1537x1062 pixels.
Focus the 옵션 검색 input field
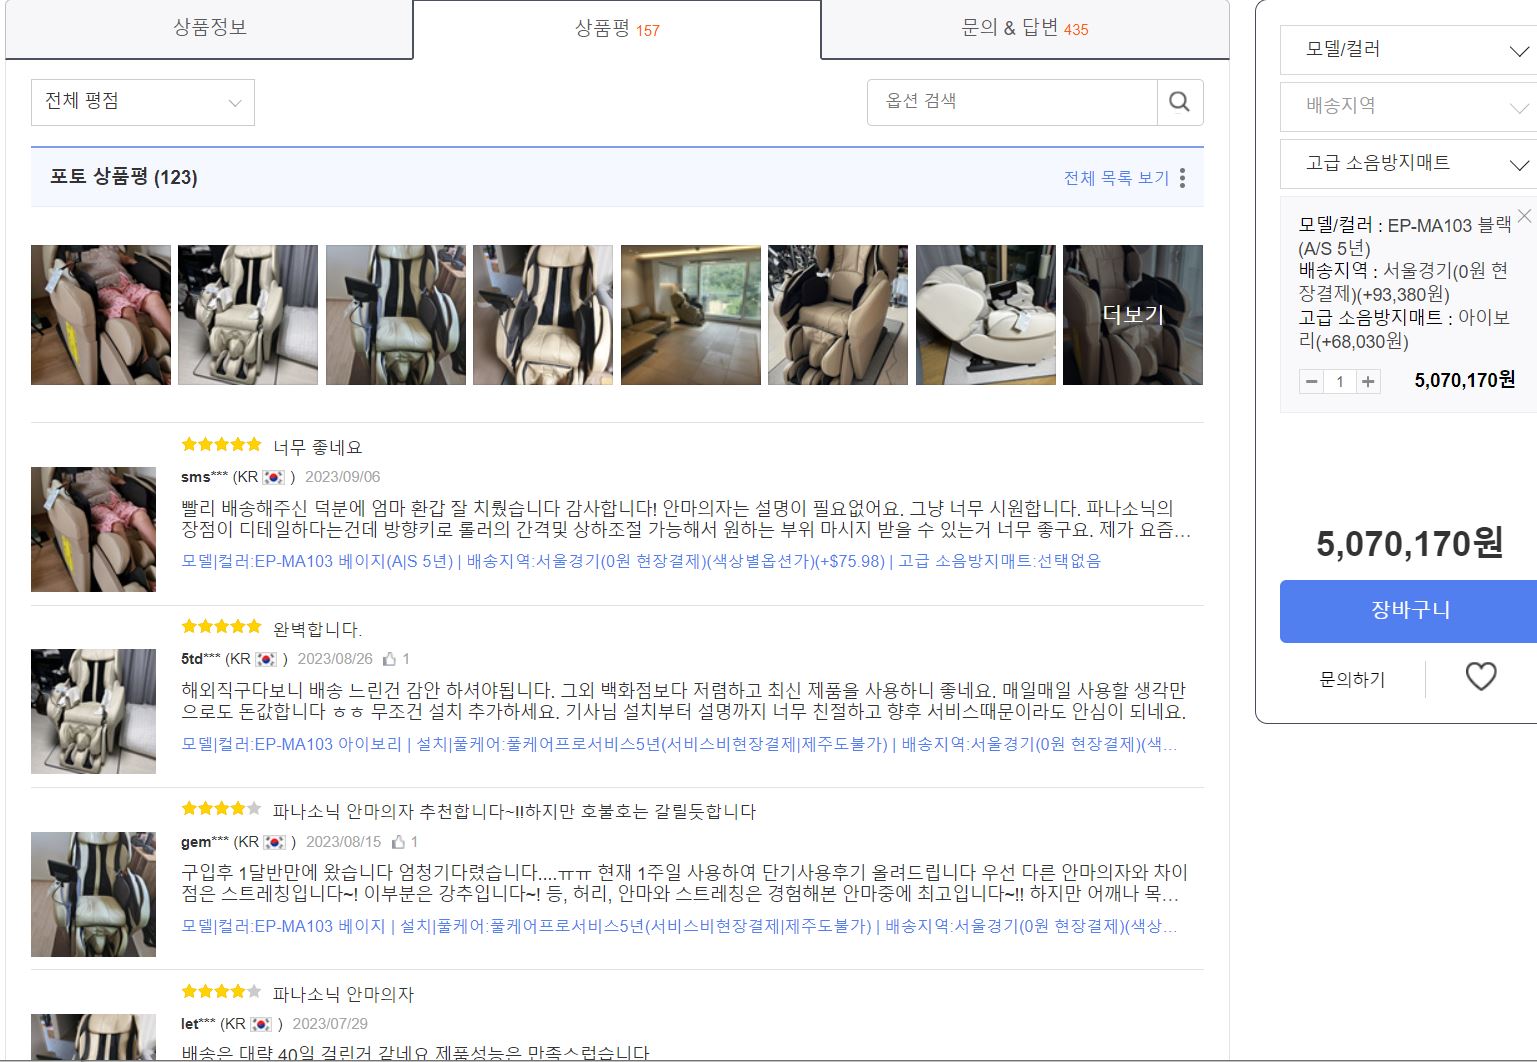click(x=1012, y=102)
